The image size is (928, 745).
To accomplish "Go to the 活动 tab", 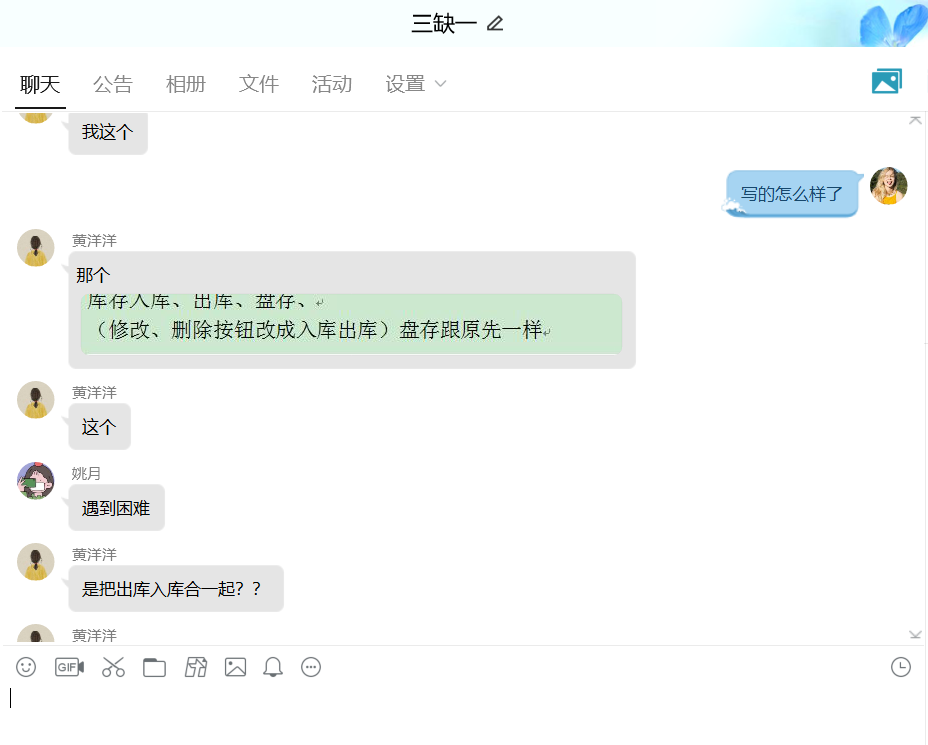I will pos(332,84).
